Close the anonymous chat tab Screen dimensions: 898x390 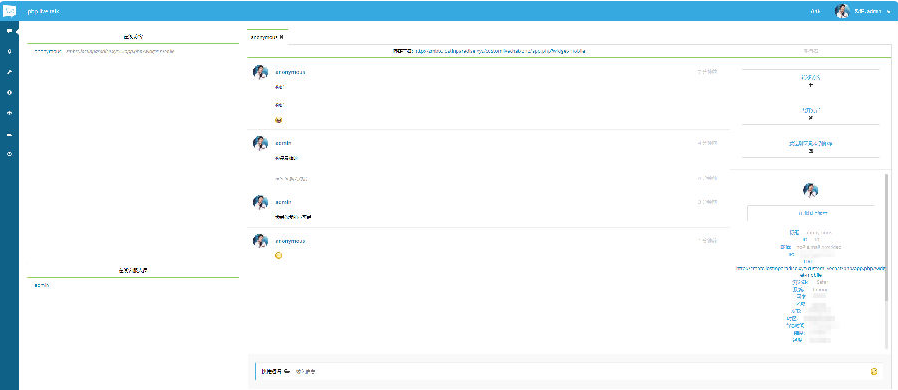pos(281,37)
